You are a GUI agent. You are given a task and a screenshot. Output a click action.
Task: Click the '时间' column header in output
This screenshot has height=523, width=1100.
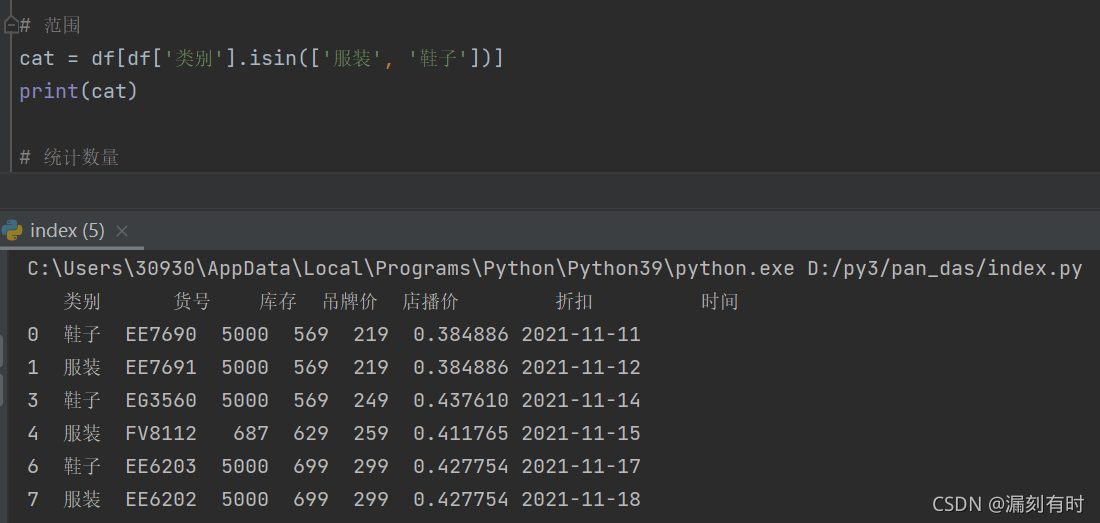pos(720,302)
